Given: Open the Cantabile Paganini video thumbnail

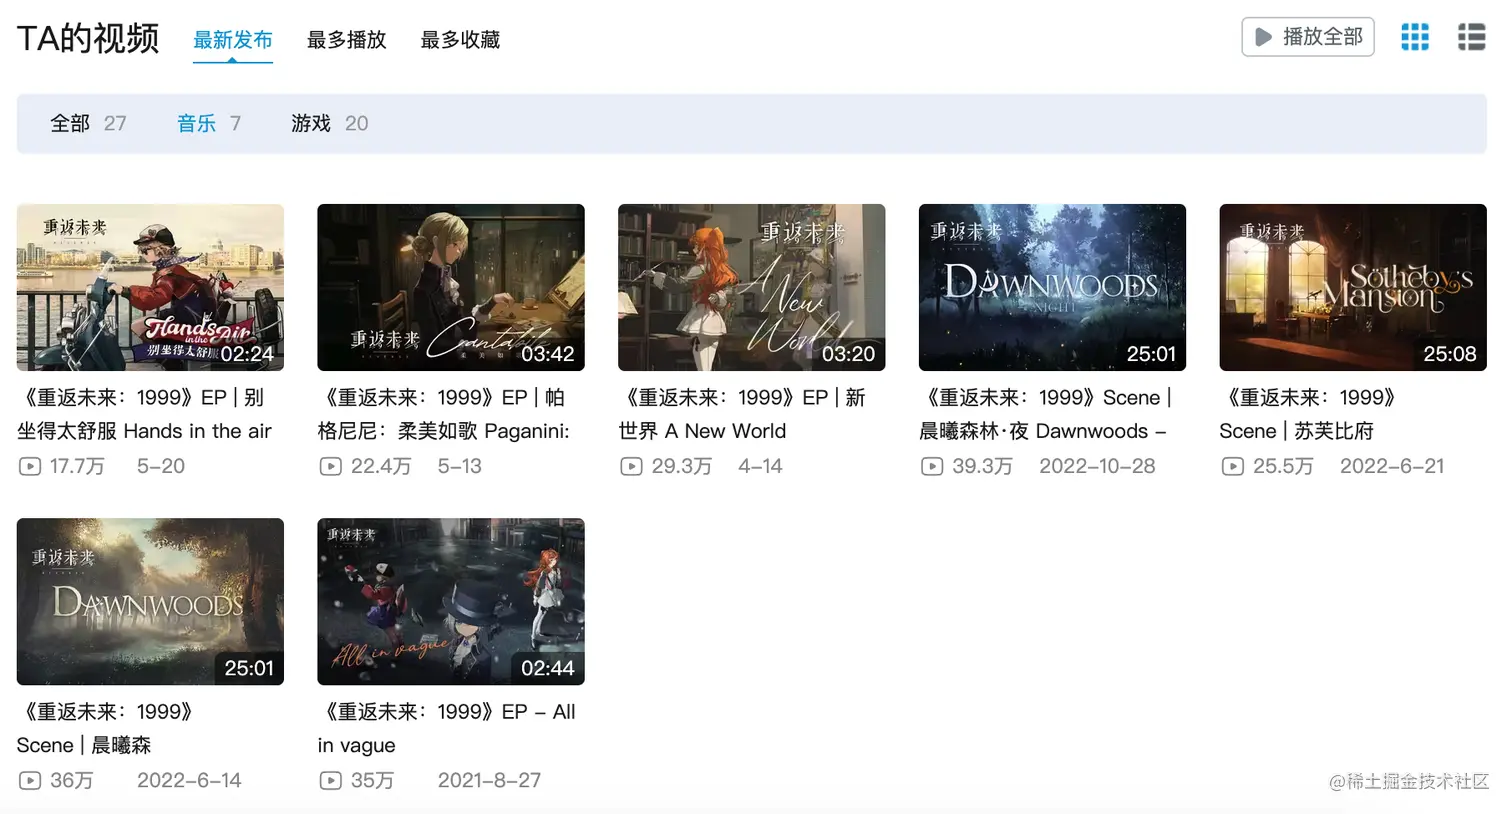Looking at the screenshot, I should coord(451,287).
